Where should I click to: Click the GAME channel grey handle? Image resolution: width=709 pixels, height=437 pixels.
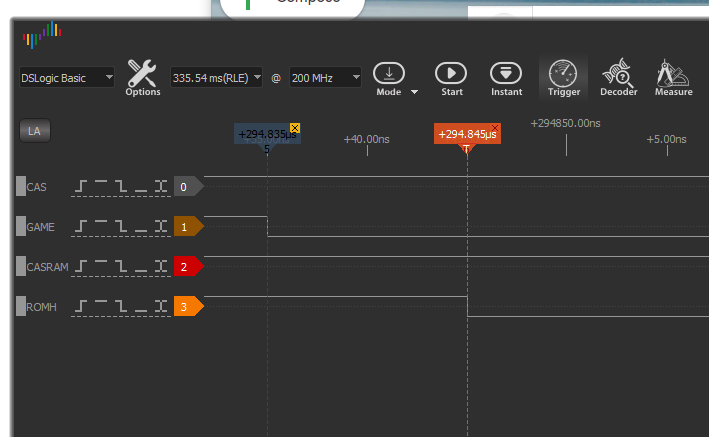21,226
